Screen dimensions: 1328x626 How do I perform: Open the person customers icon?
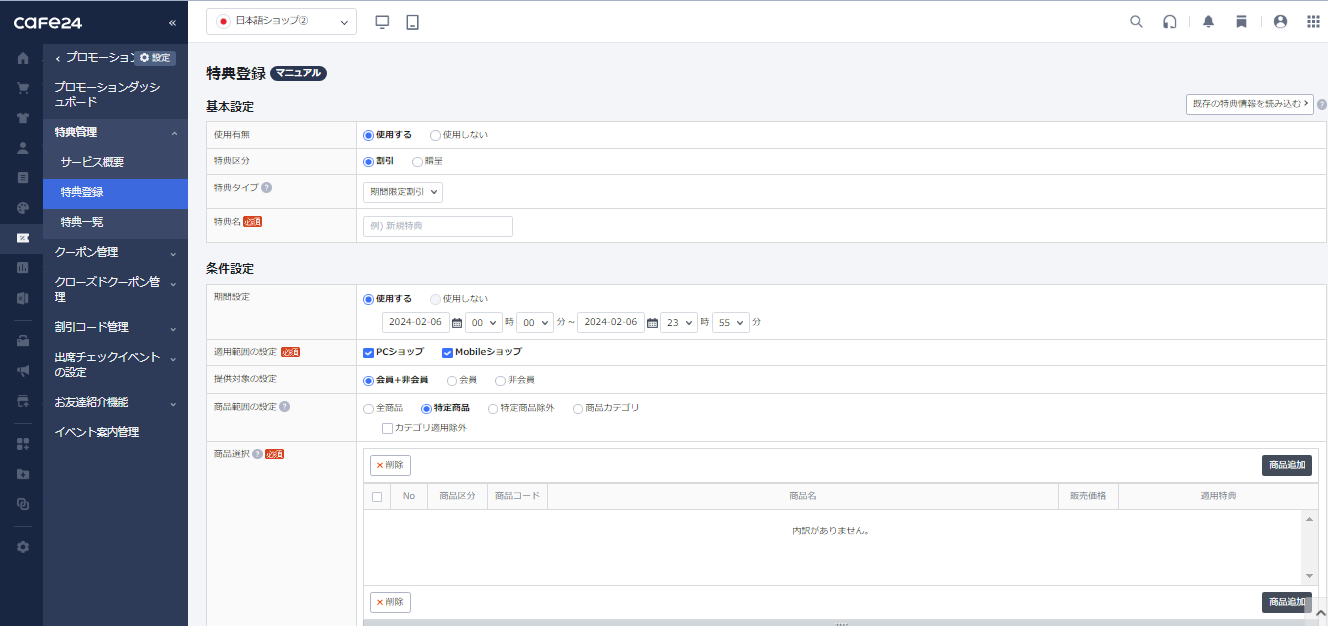tap(22, 147)
